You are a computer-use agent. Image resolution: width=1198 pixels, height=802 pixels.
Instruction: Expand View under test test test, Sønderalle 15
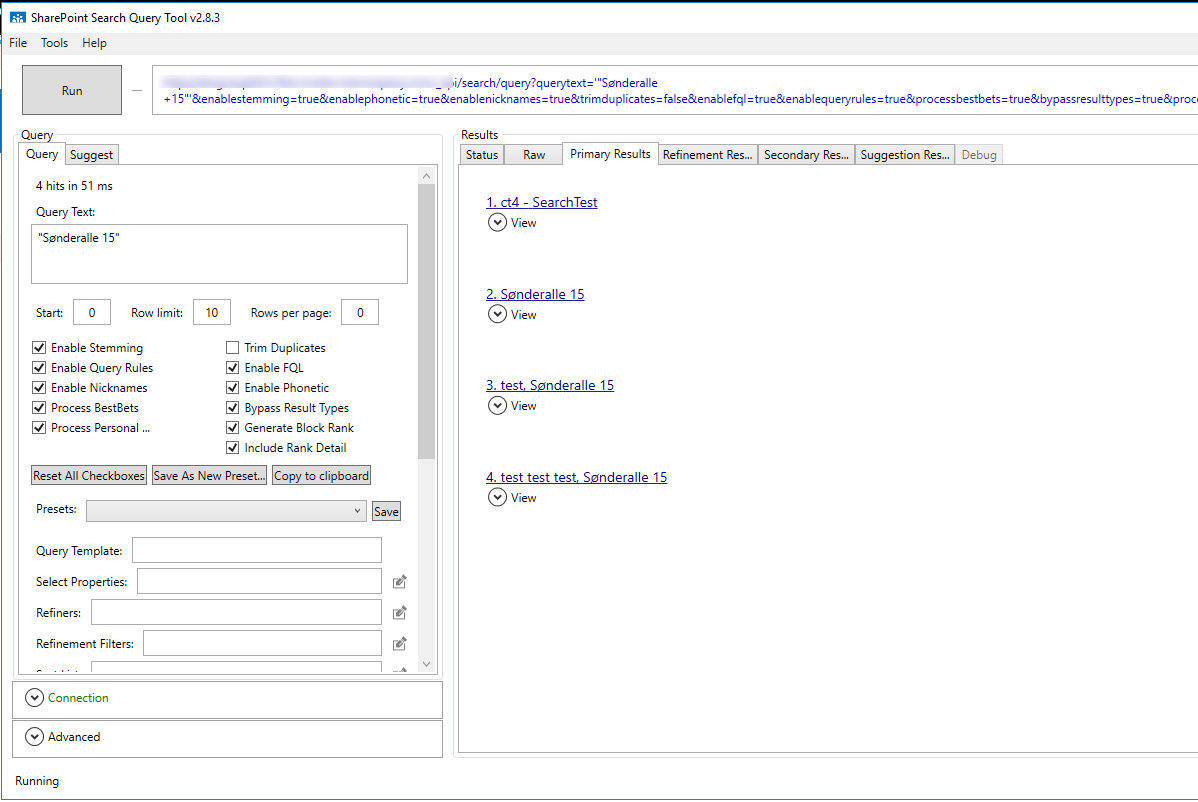(x=497, y=497)
